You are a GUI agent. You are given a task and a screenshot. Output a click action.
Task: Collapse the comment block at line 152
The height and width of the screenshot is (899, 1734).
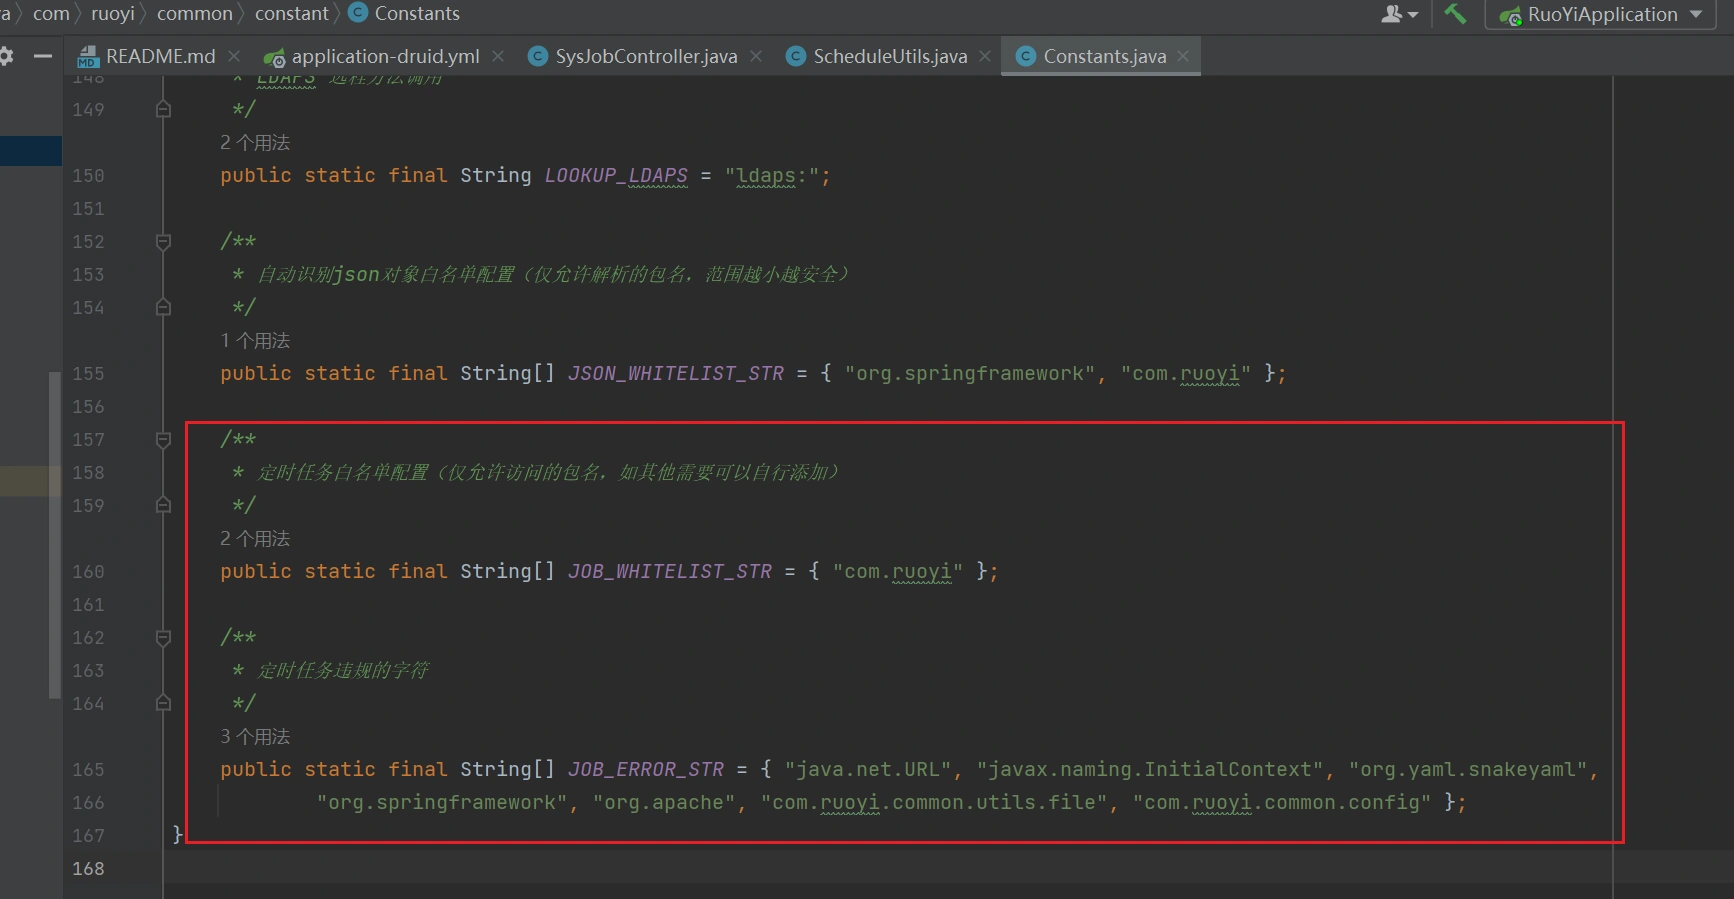point(163,241)
